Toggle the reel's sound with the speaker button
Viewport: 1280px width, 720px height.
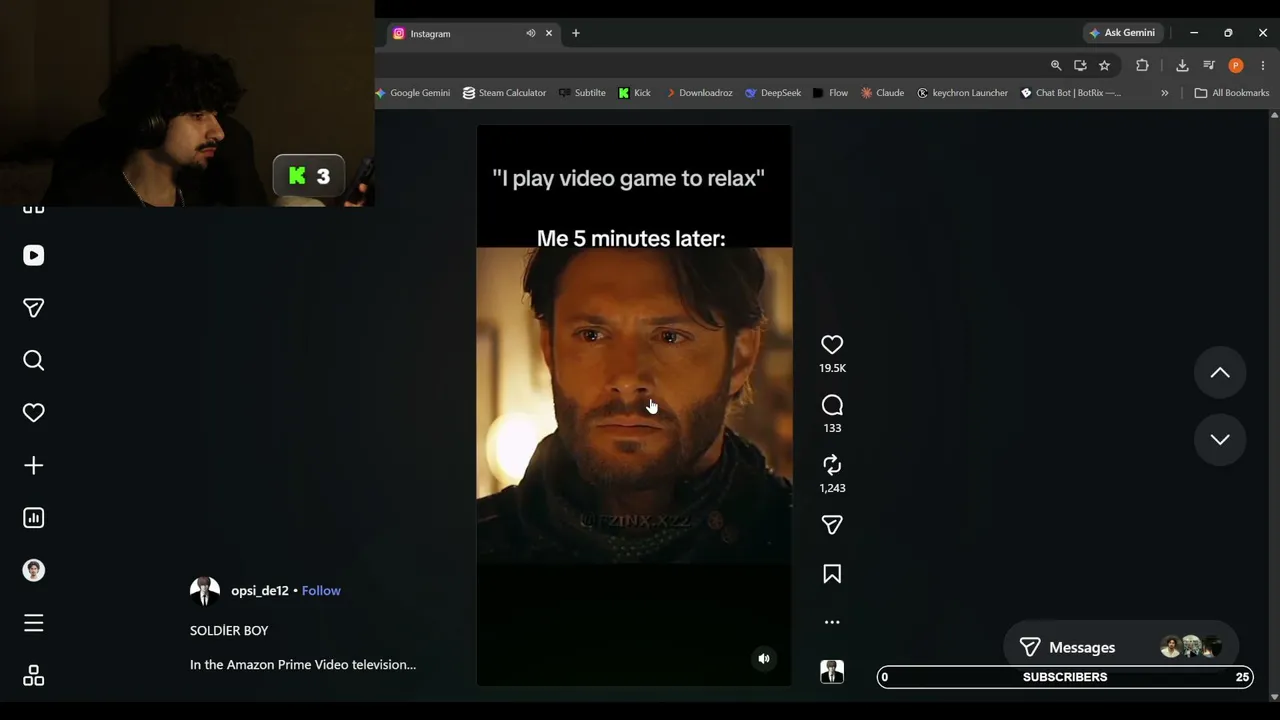[x=764, y=659]
